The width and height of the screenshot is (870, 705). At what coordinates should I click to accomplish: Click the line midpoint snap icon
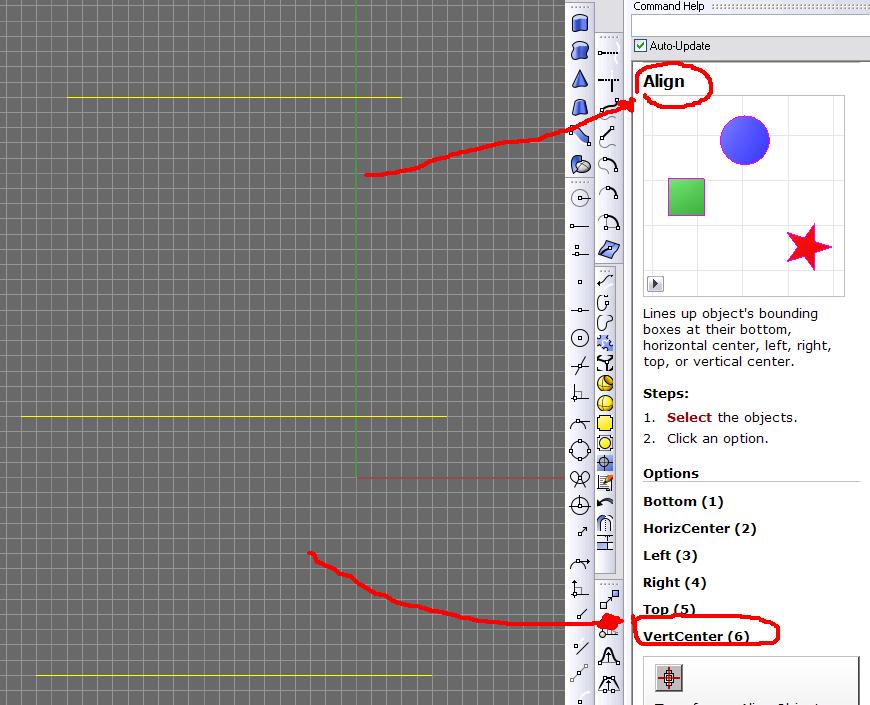click(x=580, y=310)
